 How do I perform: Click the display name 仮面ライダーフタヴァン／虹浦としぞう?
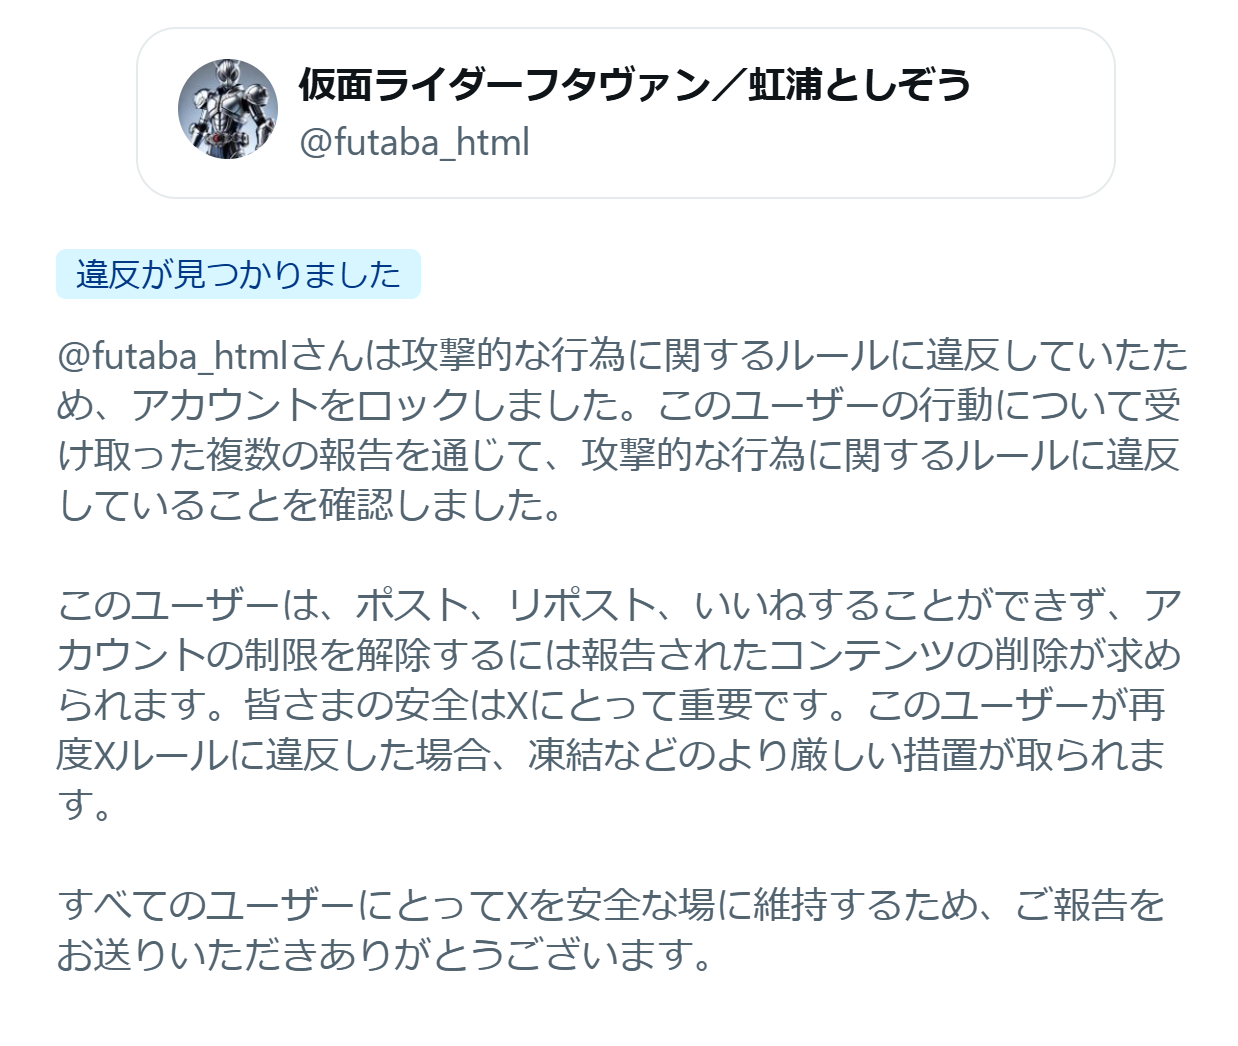pyautogui.click(x=634, y=86)
